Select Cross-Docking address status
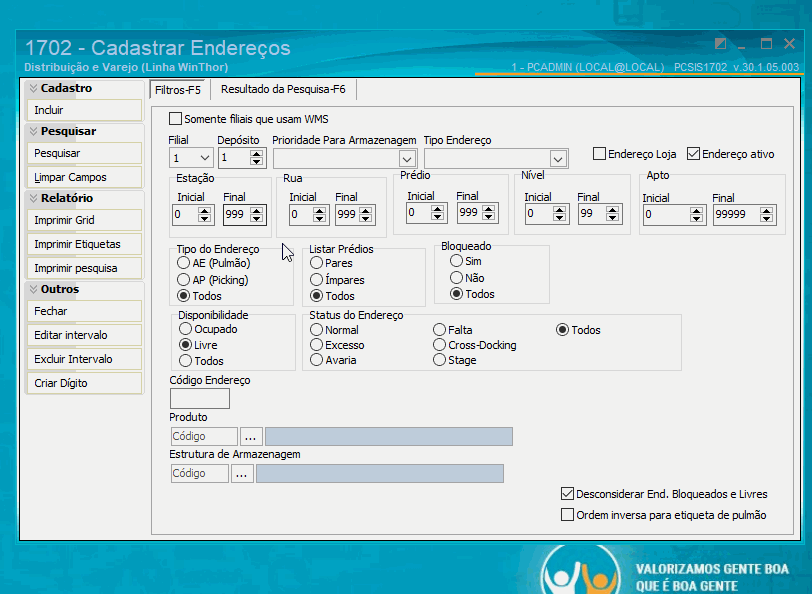This screenshot has width=812, height=594. (440, 345)
